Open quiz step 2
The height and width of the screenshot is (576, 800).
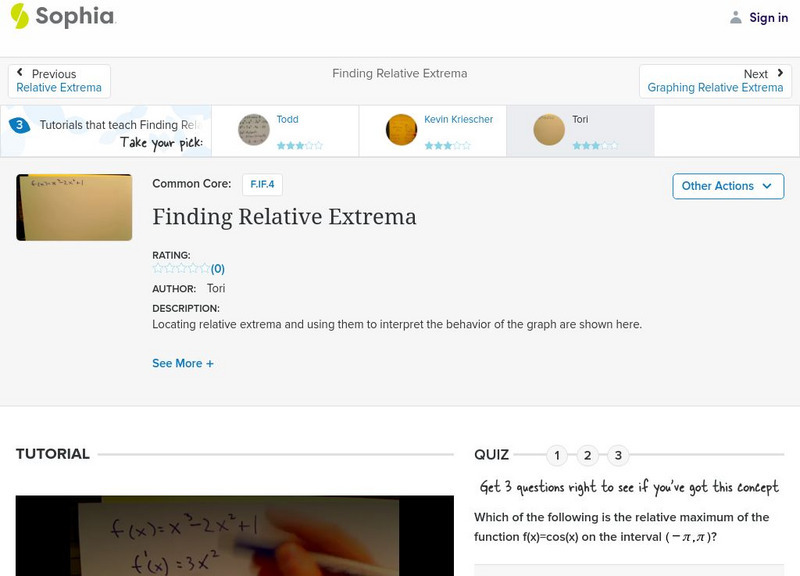click(588, 454)
